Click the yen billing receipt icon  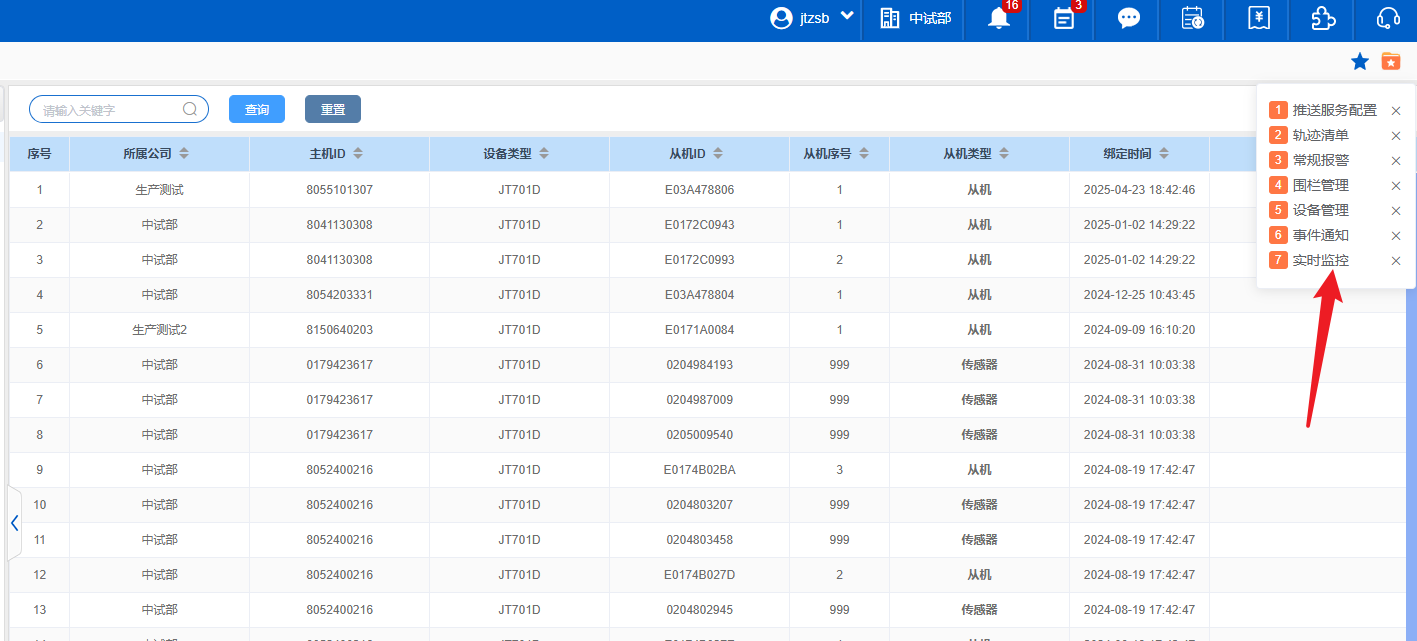click(1259, 19)
